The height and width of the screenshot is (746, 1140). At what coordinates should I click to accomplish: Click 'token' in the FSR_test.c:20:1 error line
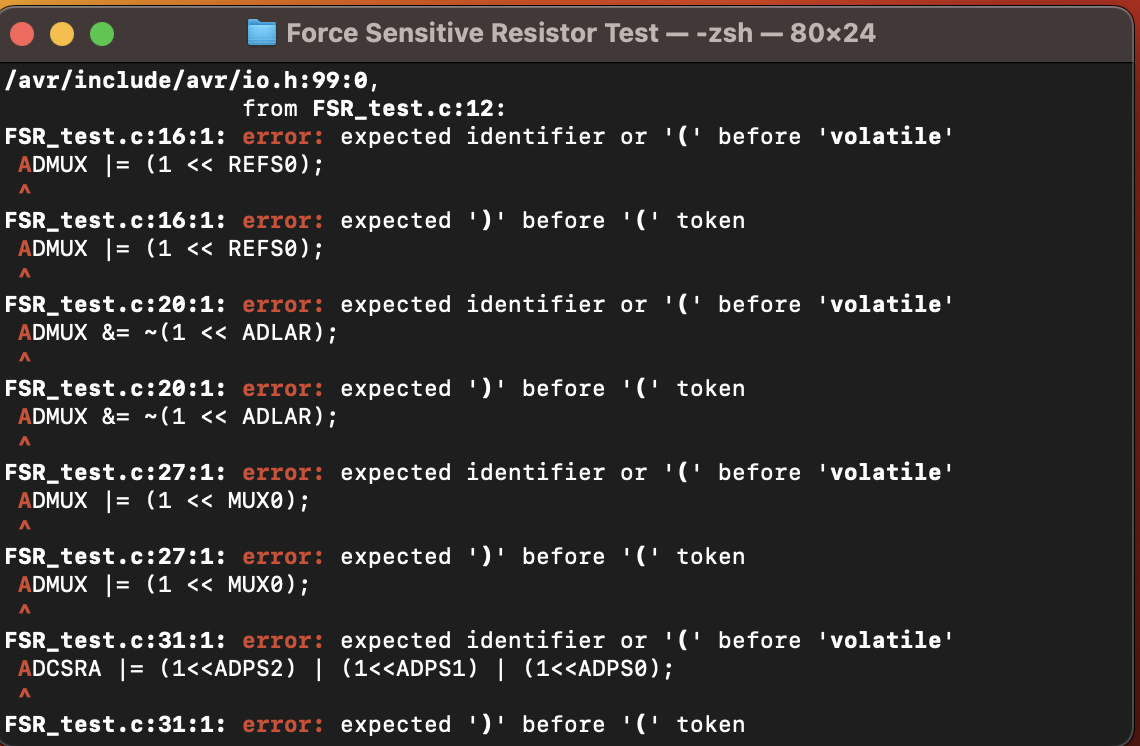(710, 388)
